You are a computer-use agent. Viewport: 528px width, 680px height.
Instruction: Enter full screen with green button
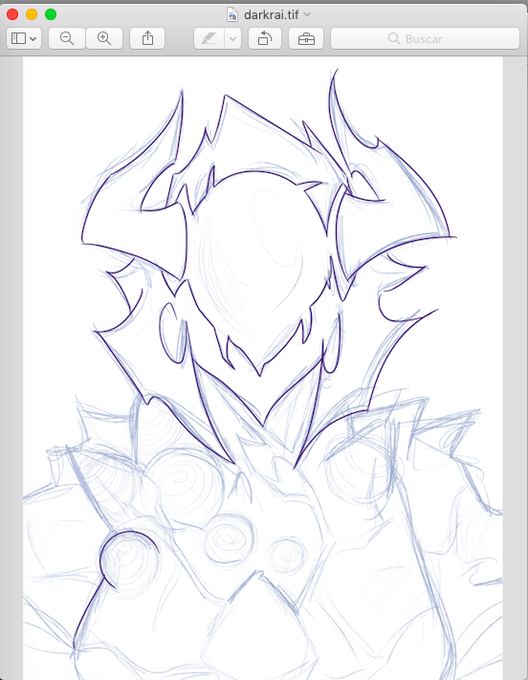tap(51, 15)
